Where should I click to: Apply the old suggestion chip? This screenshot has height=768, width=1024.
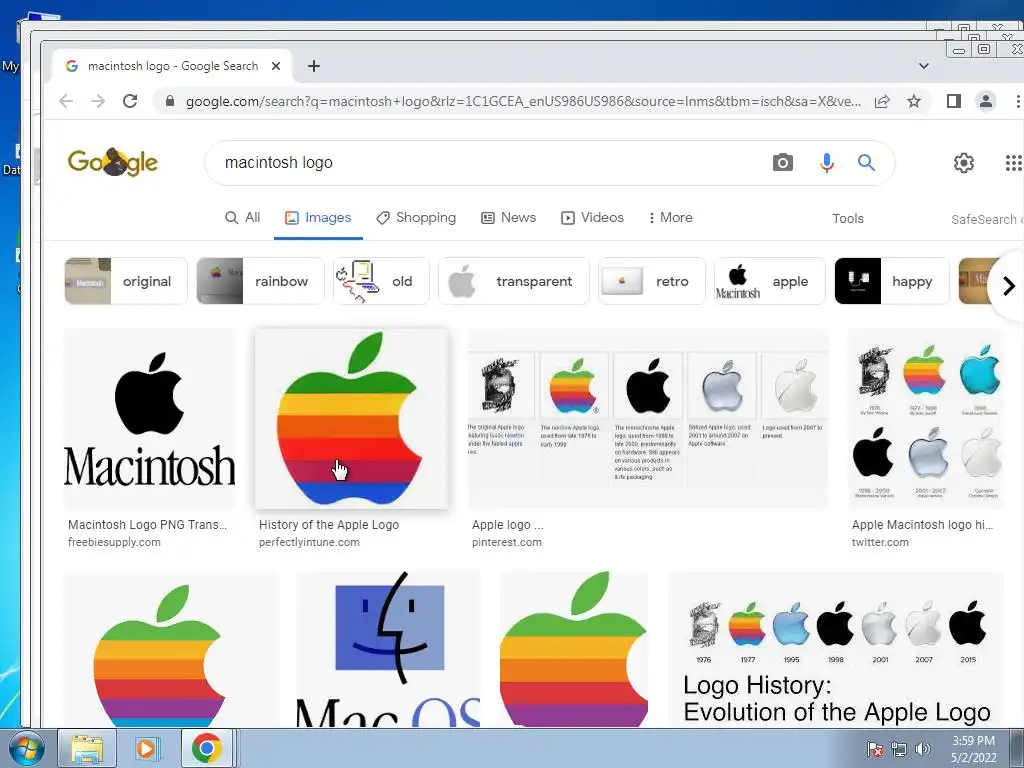(x=381, y=281)
